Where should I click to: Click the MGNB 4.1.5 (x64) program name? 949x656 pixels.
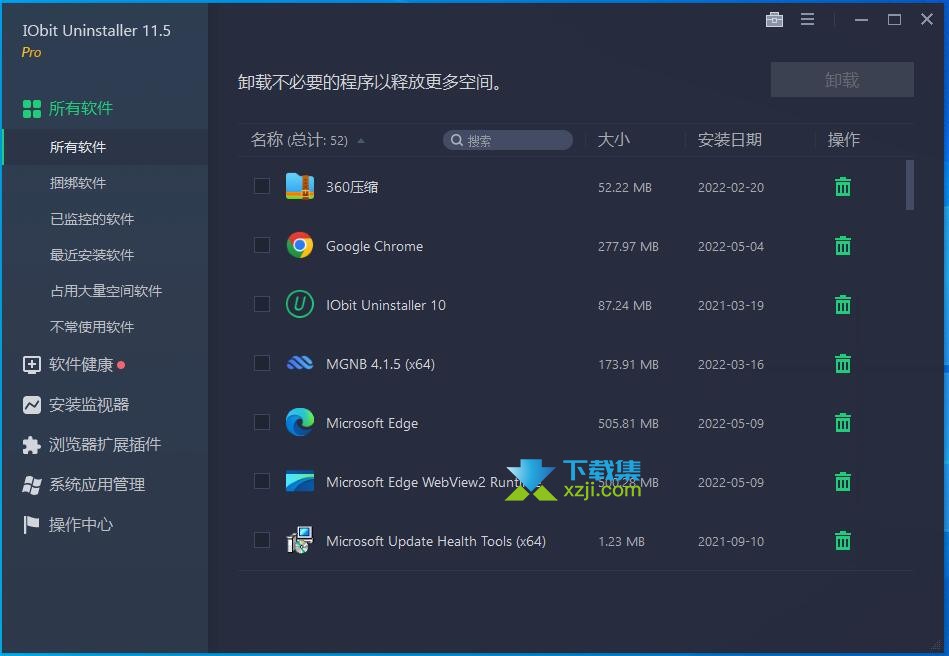pyautogui.click(x=380, y=364)
